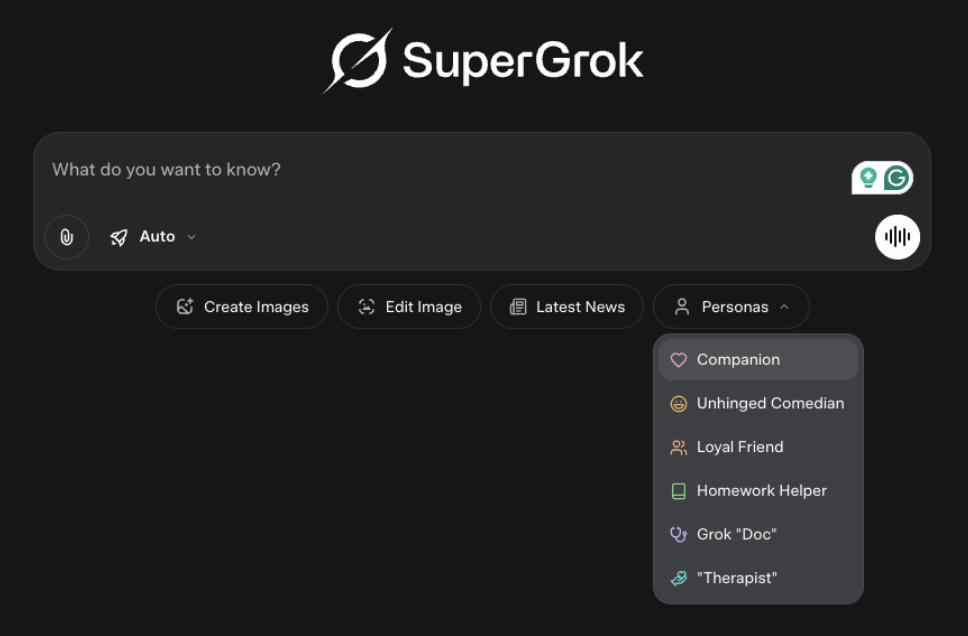The image size is (968, 636).
Task: Open Latest News
Action: coord(567,307)
